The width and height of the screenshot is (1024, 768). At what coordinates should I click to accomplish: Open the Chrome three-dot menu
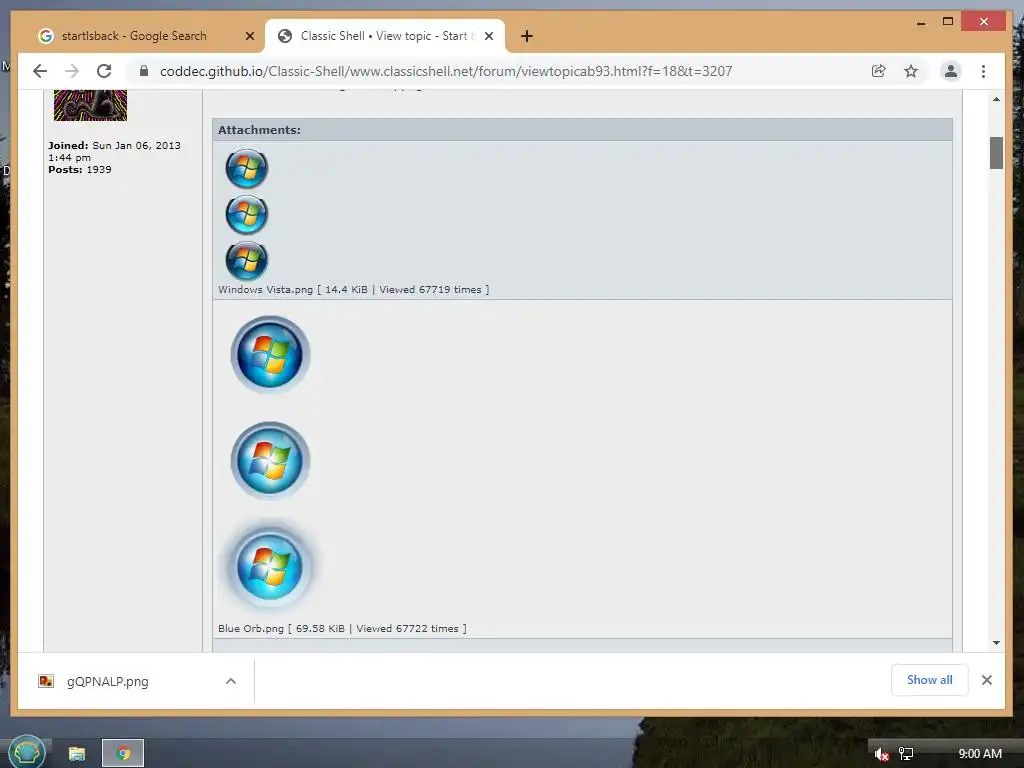coord(984,71)
